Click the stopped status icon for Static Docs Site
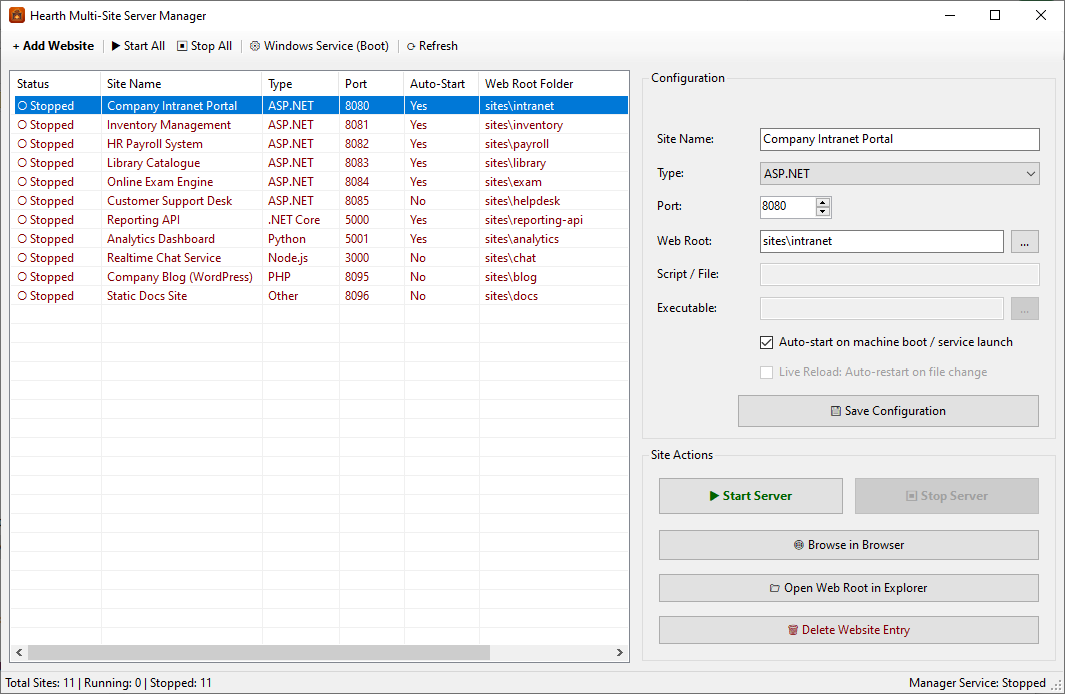The height and width of the screenshot is (694, 1065). [22, 296]
